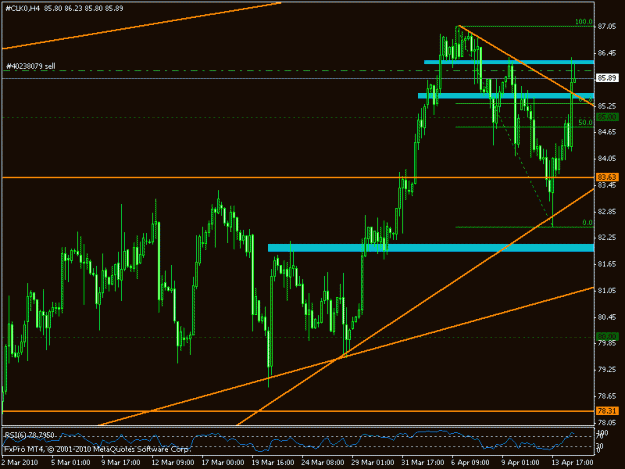
Task: Select the orange 83.63 price level tag
Action: (607, 177)
